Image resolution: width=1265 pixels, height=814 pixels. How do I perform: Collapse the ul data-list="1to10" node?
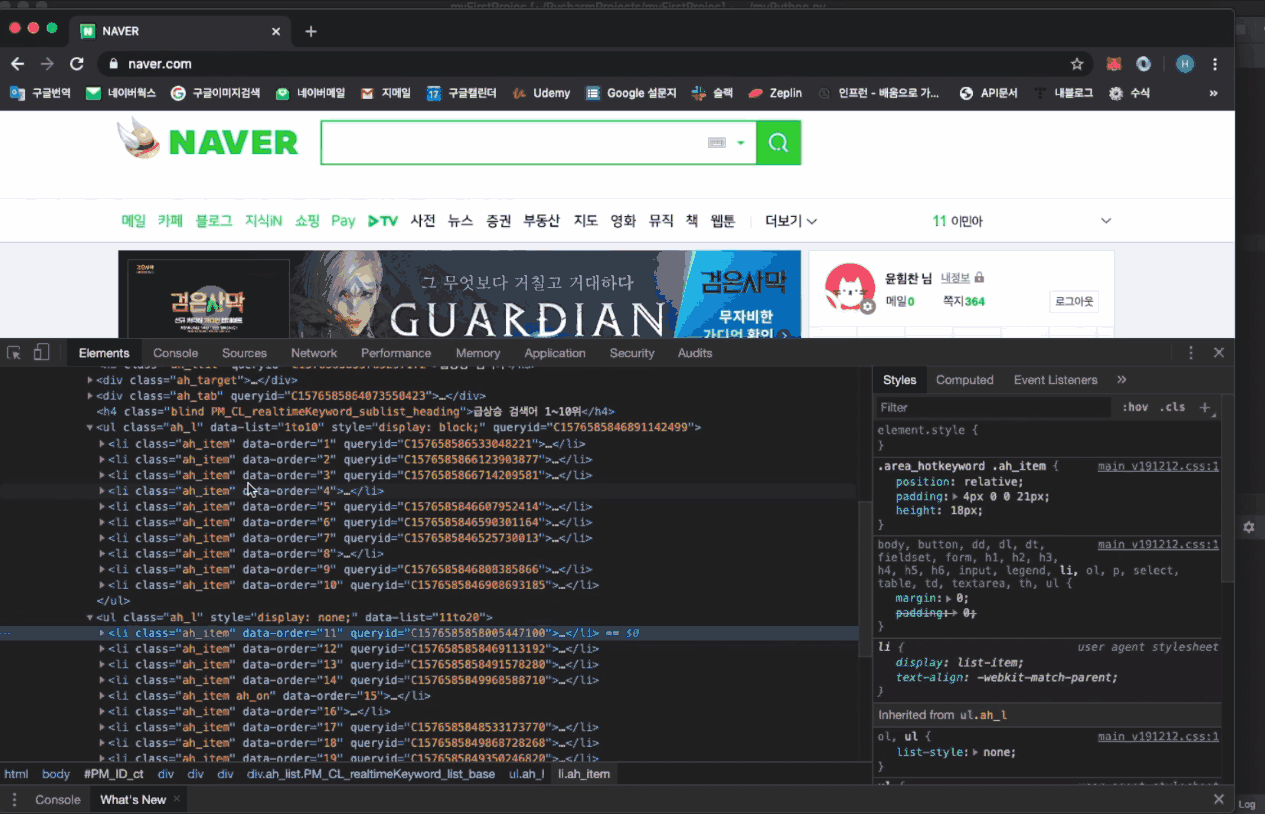[x=90, y=428]
